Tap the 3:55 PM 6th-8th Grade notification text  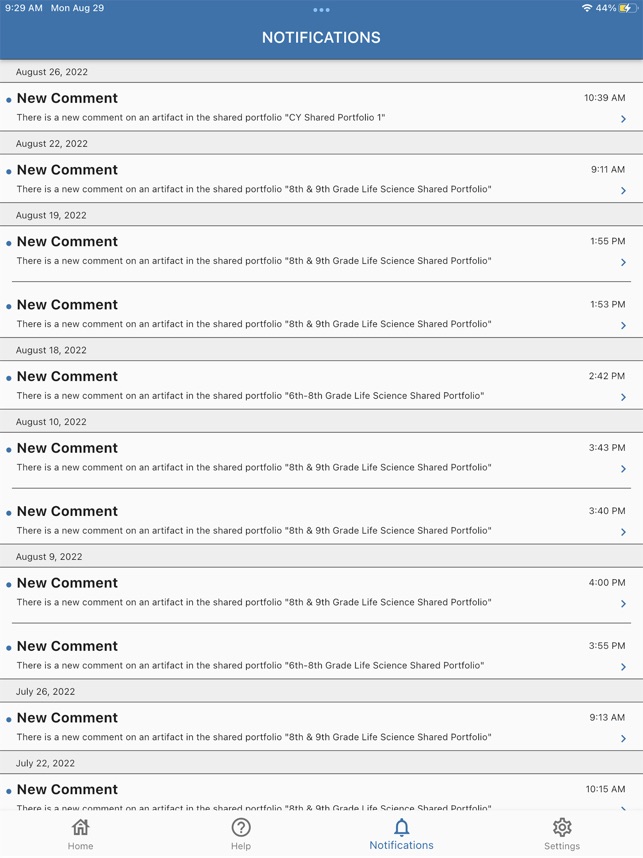point(250,665)
